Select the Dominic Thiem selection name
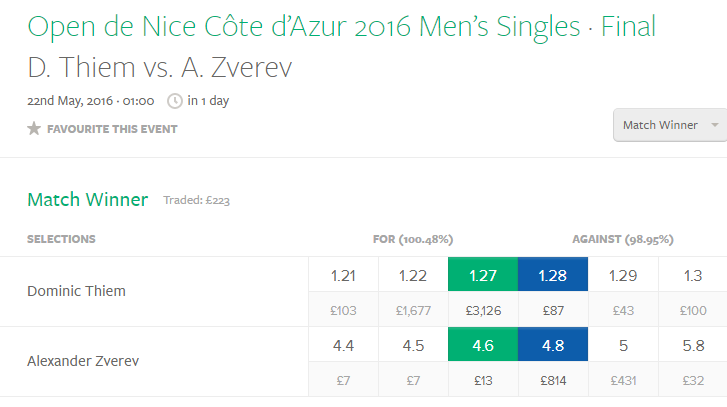 click(x=77, y=291)
